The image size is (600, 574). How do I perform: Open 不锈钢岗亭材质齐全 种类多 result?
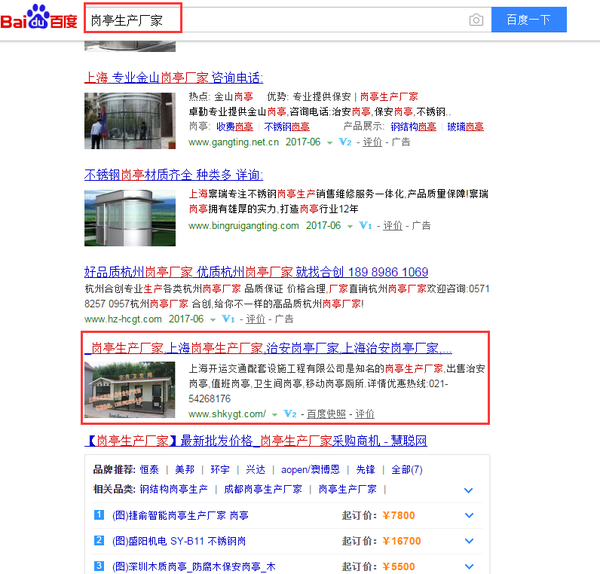tap(173, 175)
